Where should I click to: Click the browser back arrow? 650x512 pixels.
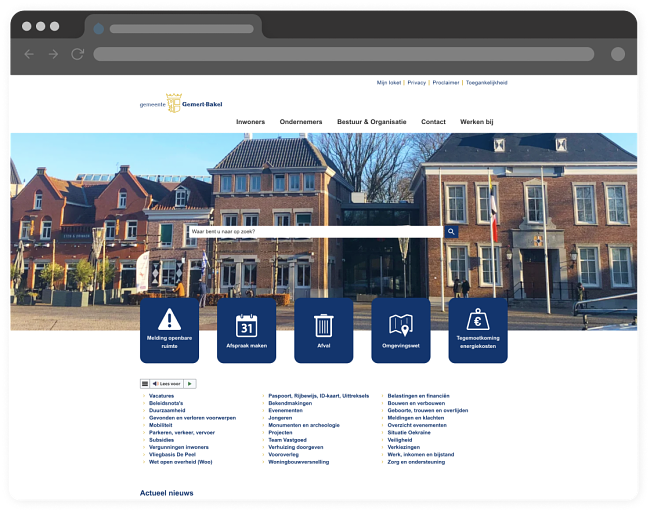(x=29, y=54)
